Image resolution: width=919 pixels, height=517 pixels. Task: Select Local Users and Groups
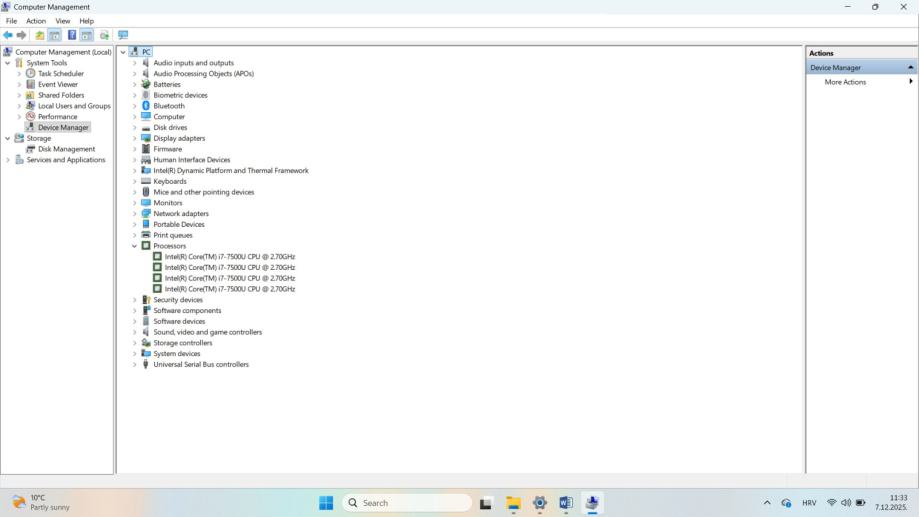point(74,106)
